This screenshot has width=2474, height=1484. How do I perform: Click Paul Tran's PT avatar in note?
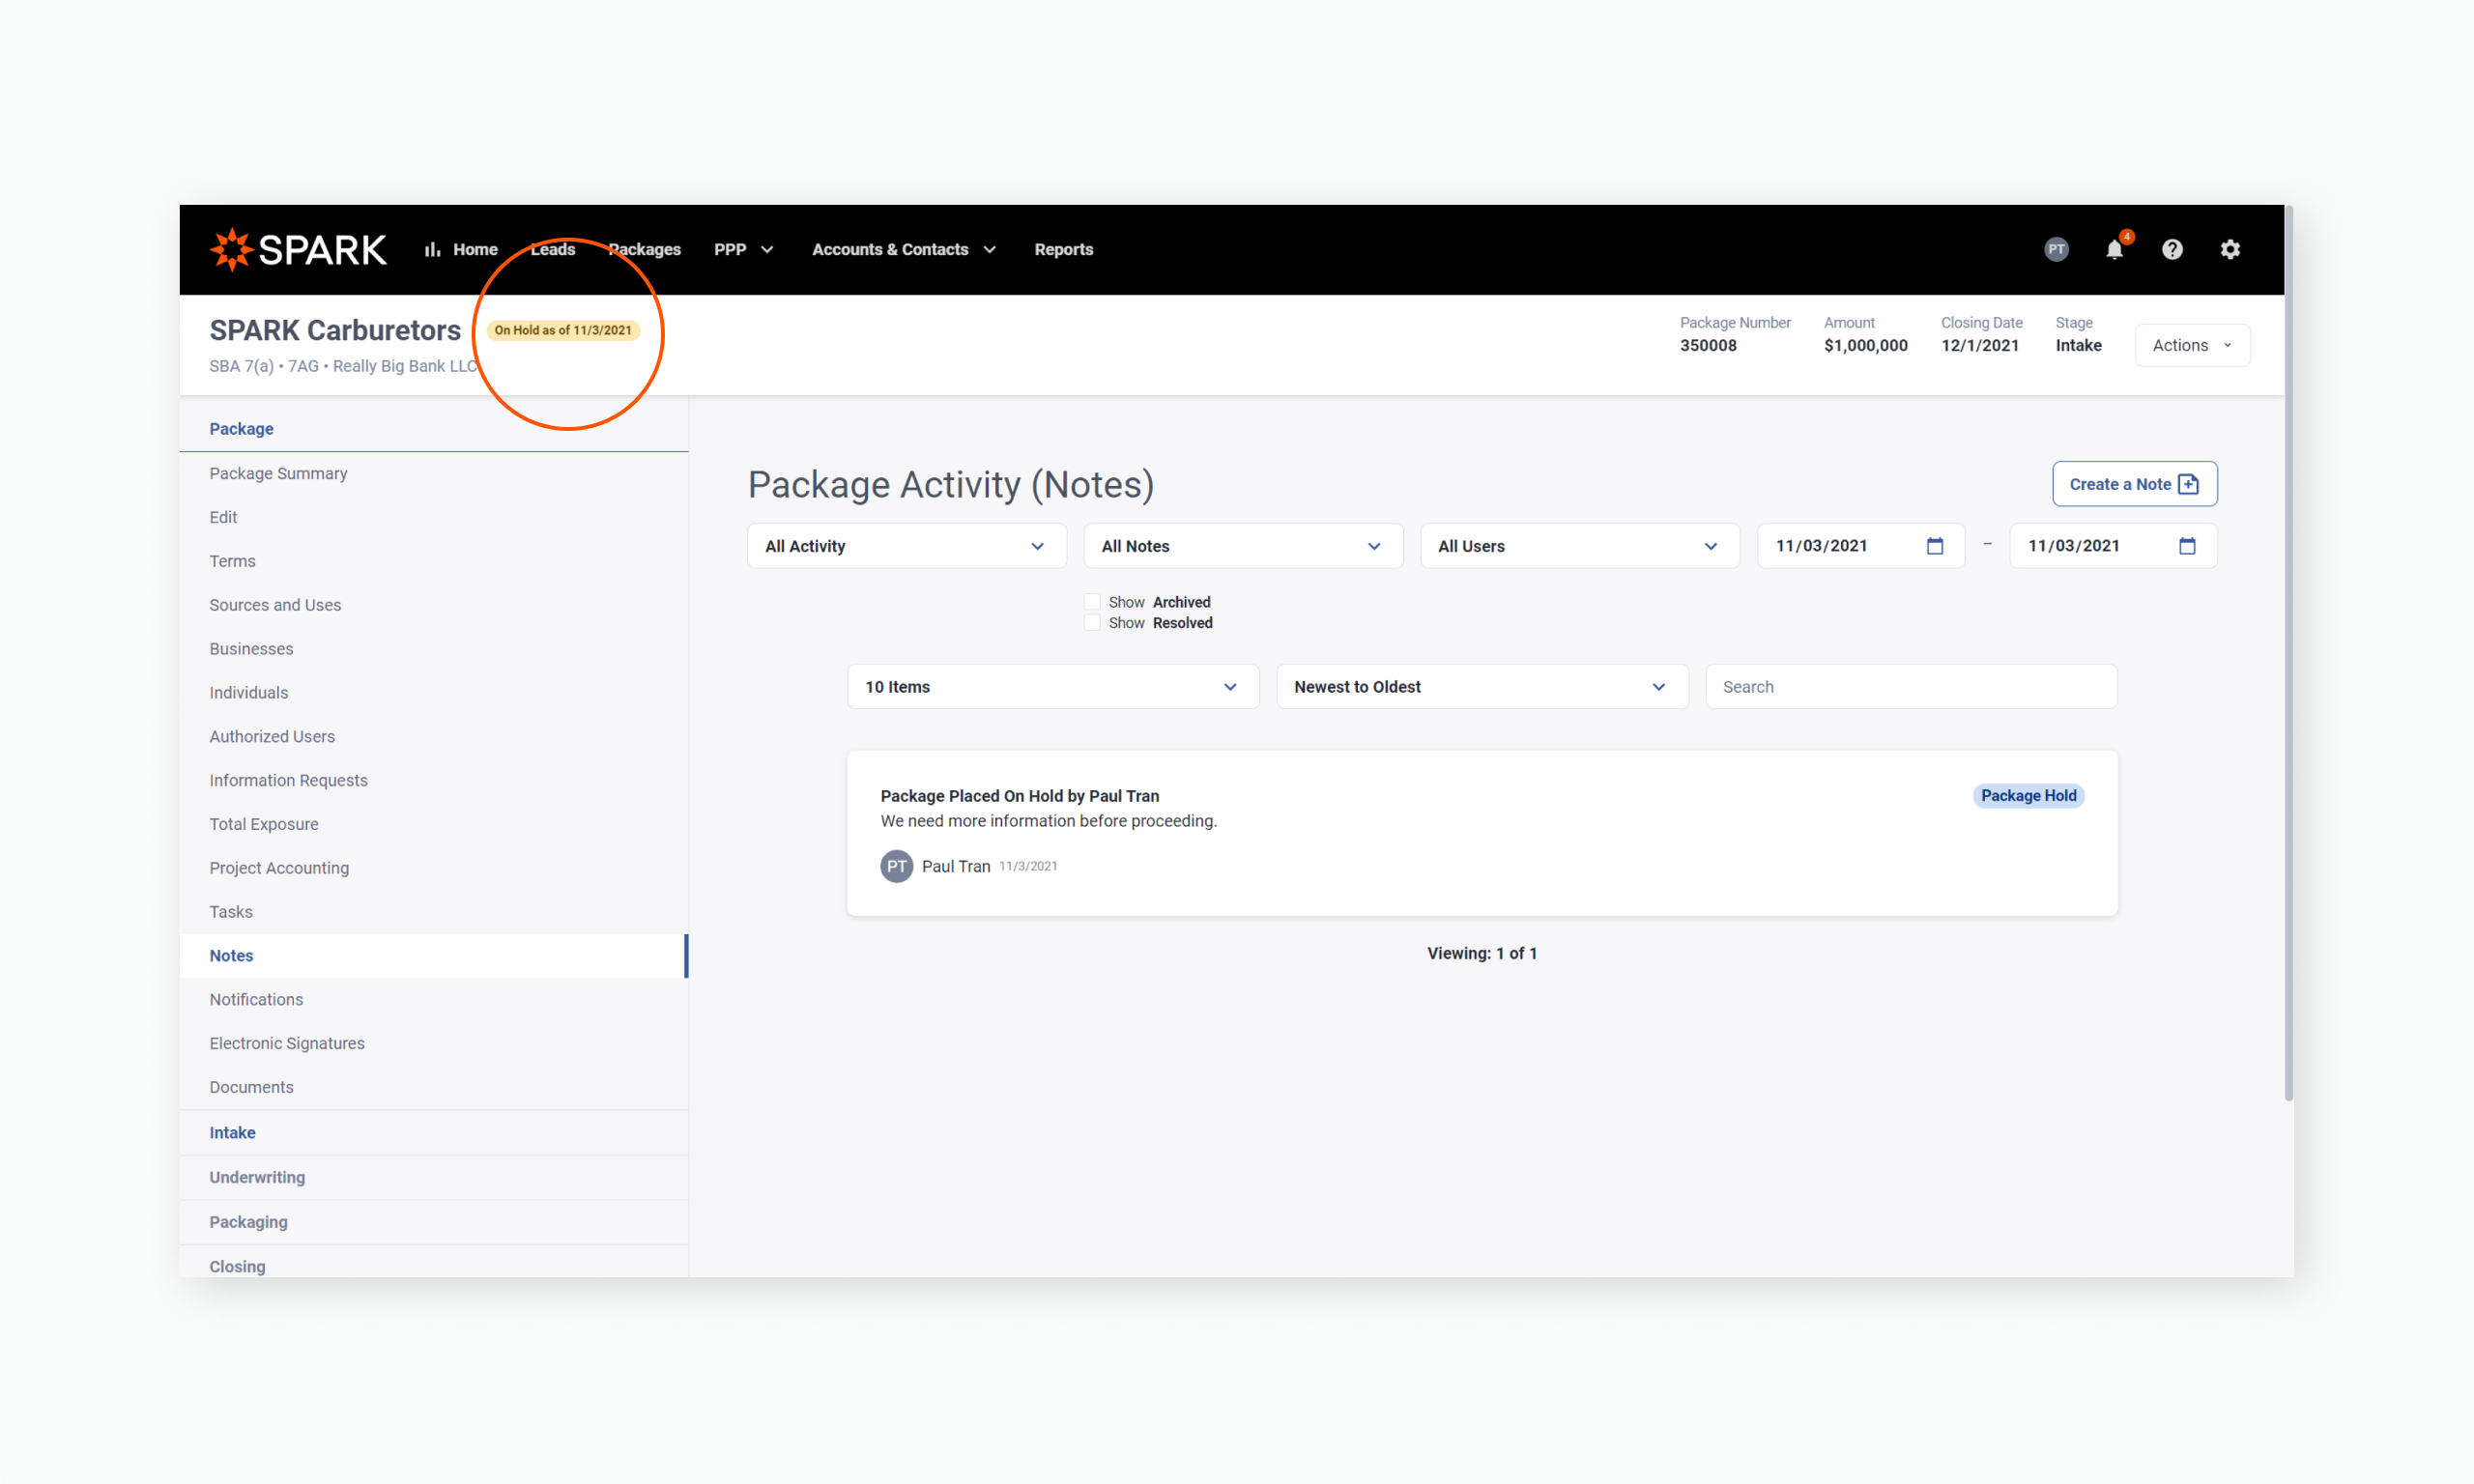[896, 866]
